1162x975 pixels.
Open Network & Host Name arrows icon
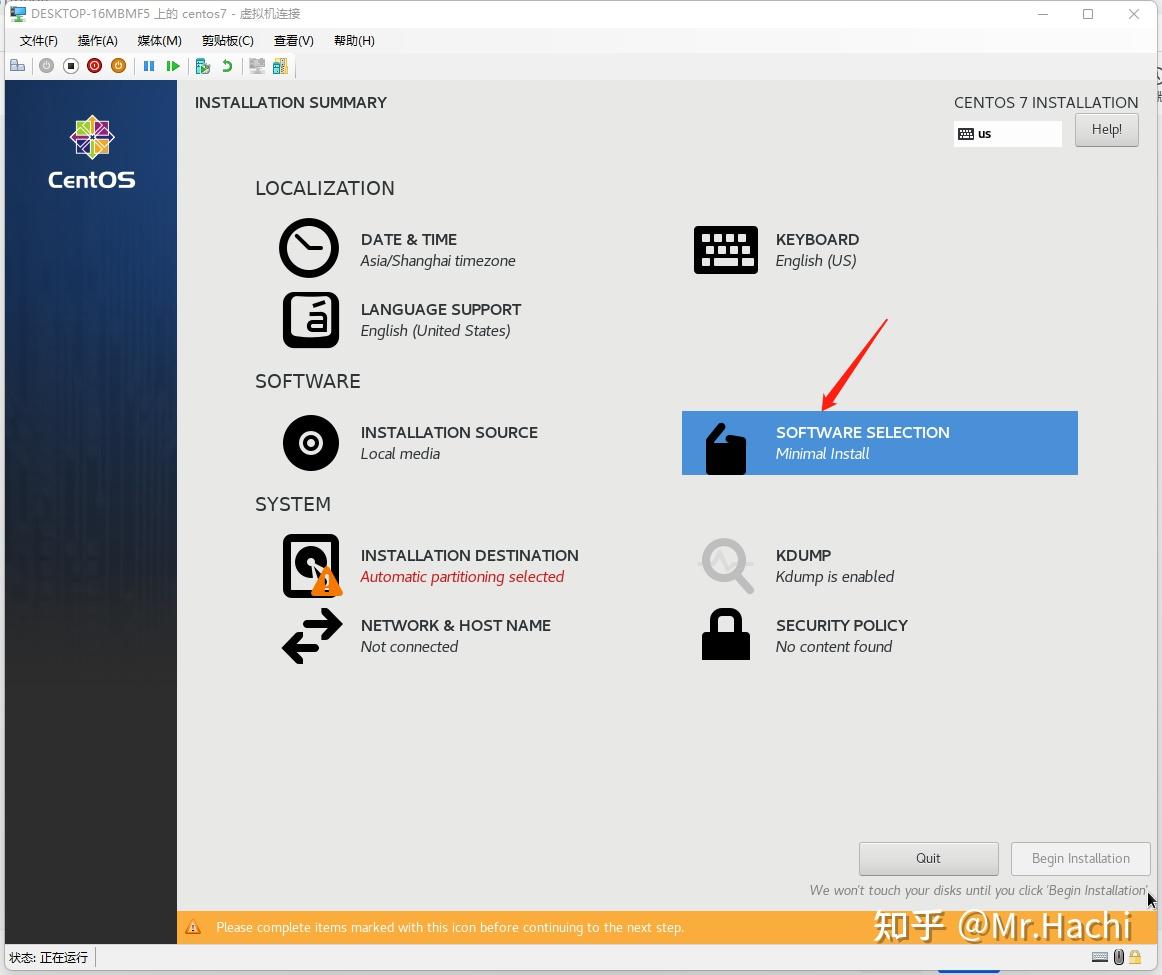[x=312, y=636]
